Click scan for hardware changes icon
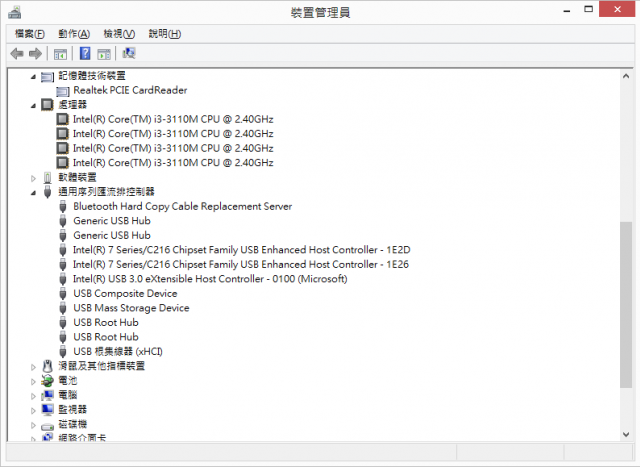 tap(129, 53)
